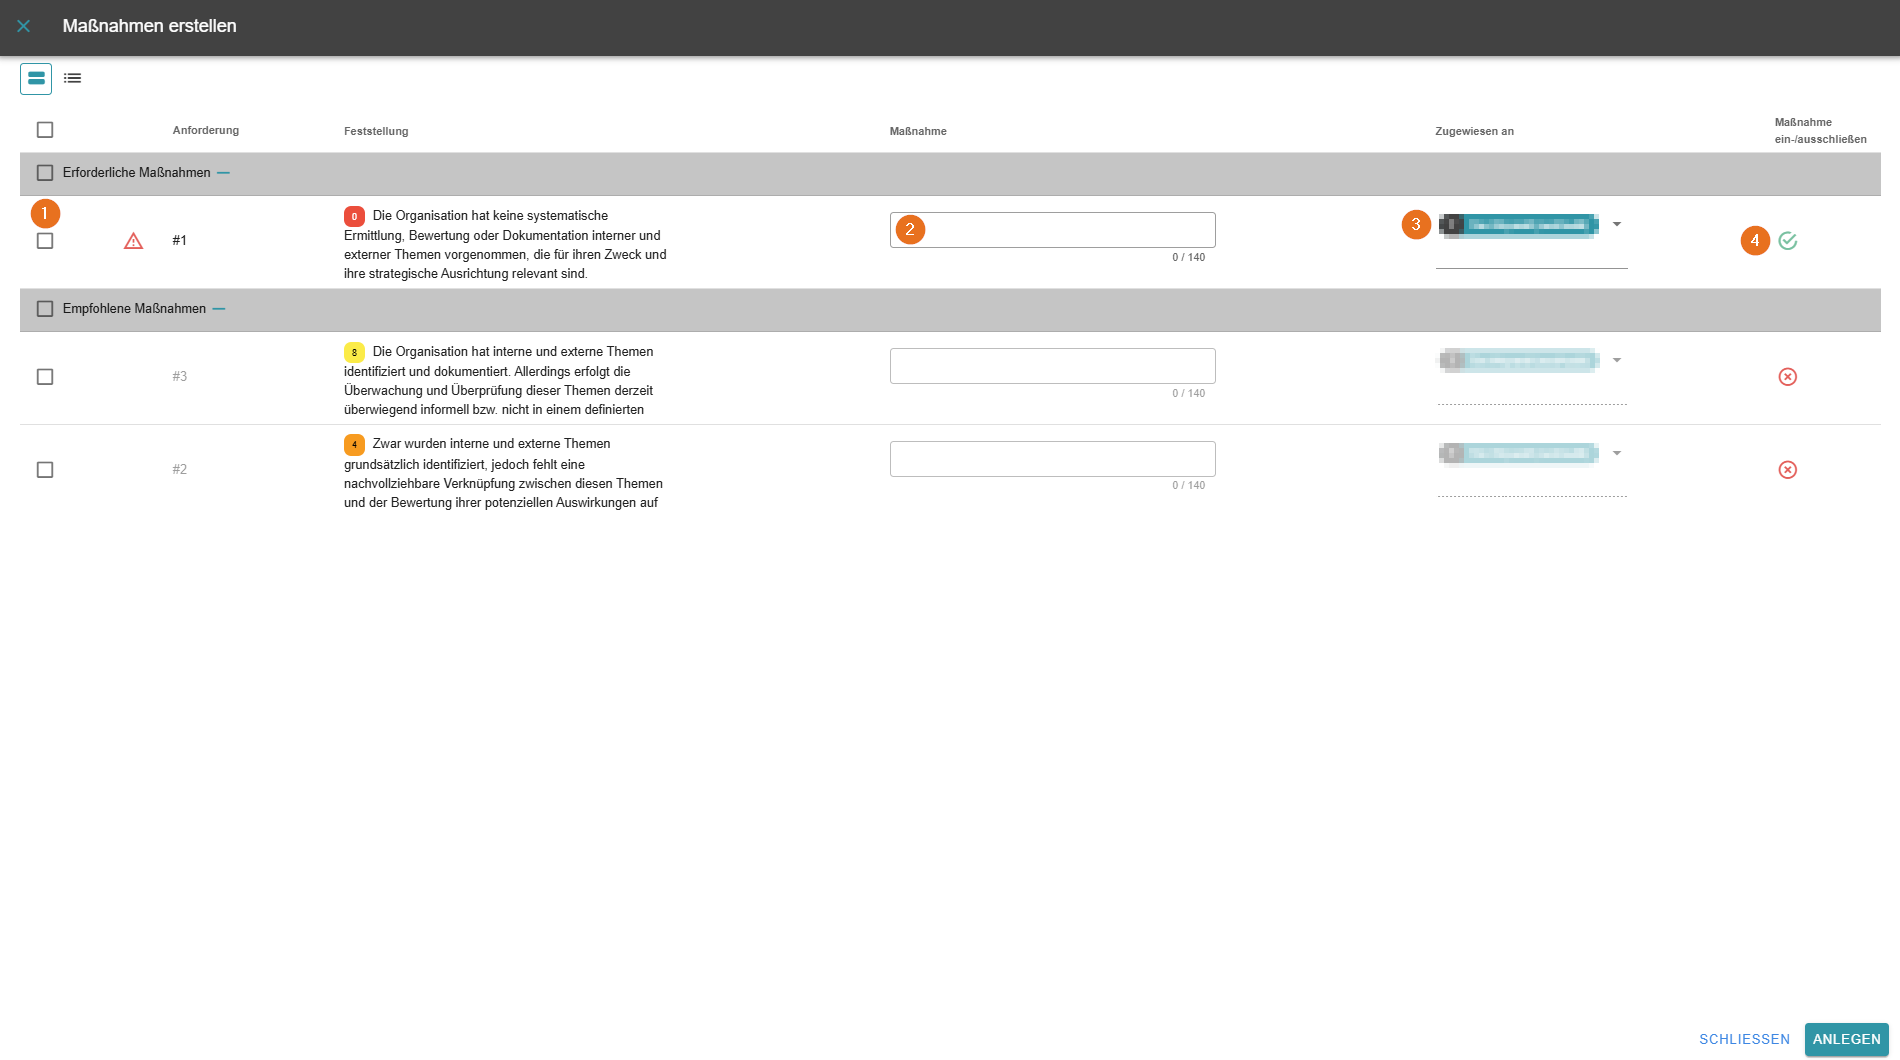Tick the Empfohlene Maßnahmen group checkbox
This screenshot has height=1060, width=1900.
pos(45,309)
